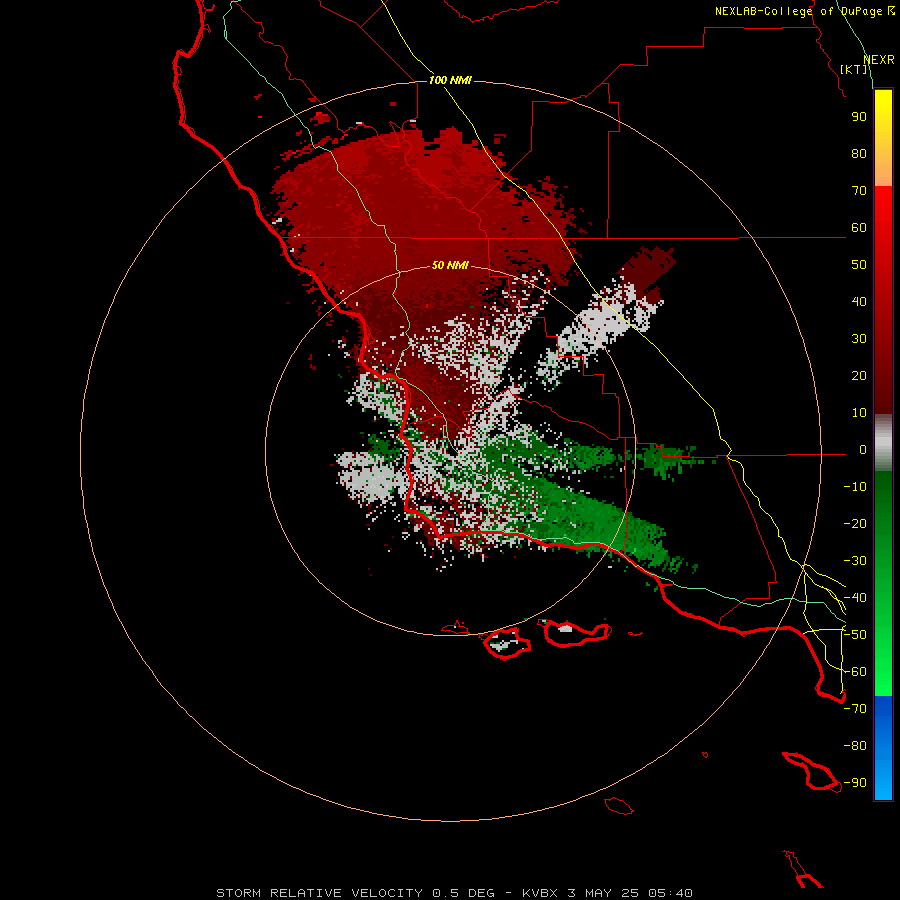Click the positive 10 scale label
The width and height of the screenshot is (900, 900).
pos(859,413)
